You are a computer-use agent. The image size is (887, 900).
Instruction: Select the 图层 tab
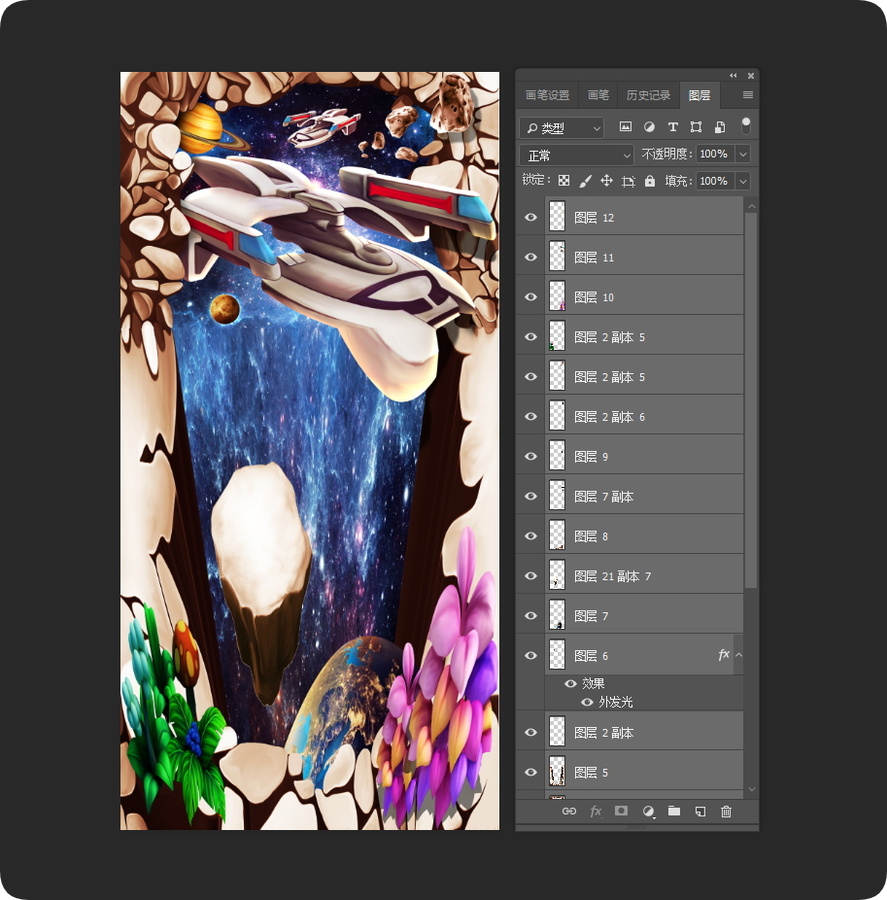pos(699,95)
